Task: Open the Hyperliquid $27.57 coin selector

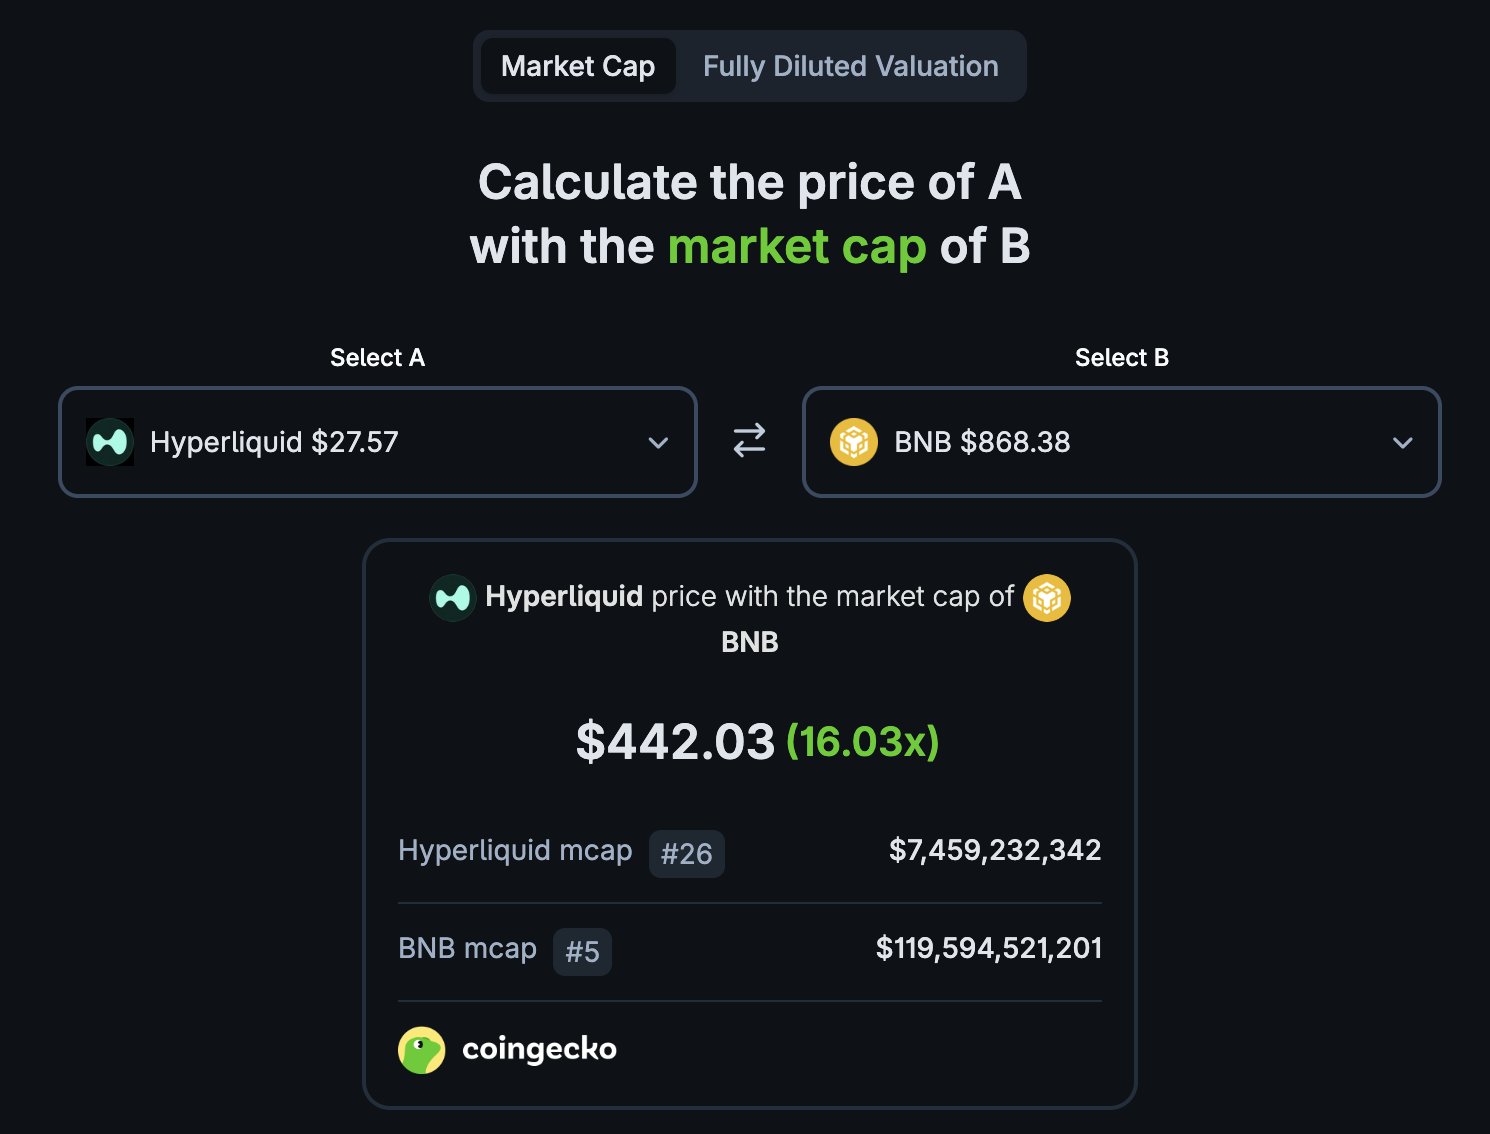Action: point(274,442)
